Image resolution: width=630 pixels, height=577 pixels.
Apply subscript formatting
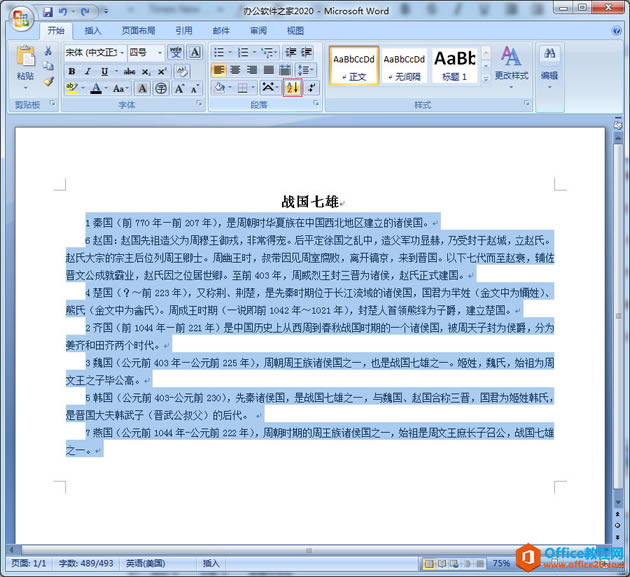click(146, 72)
